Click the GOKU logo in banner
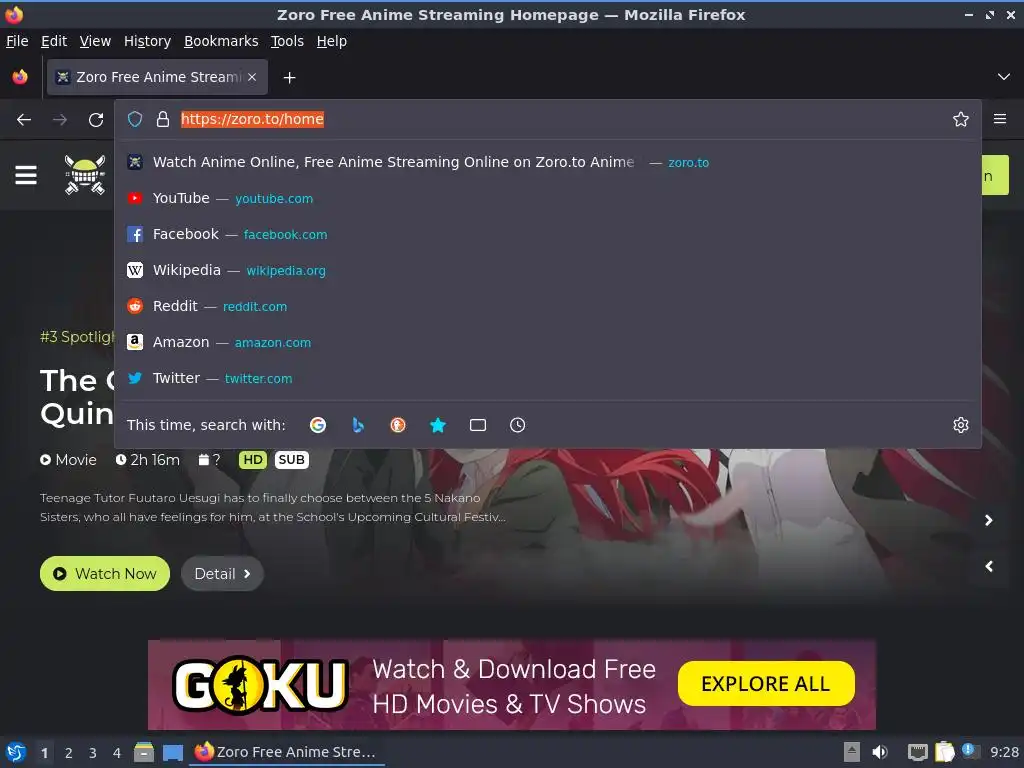 pyautogui.click(x=261, y=684)
